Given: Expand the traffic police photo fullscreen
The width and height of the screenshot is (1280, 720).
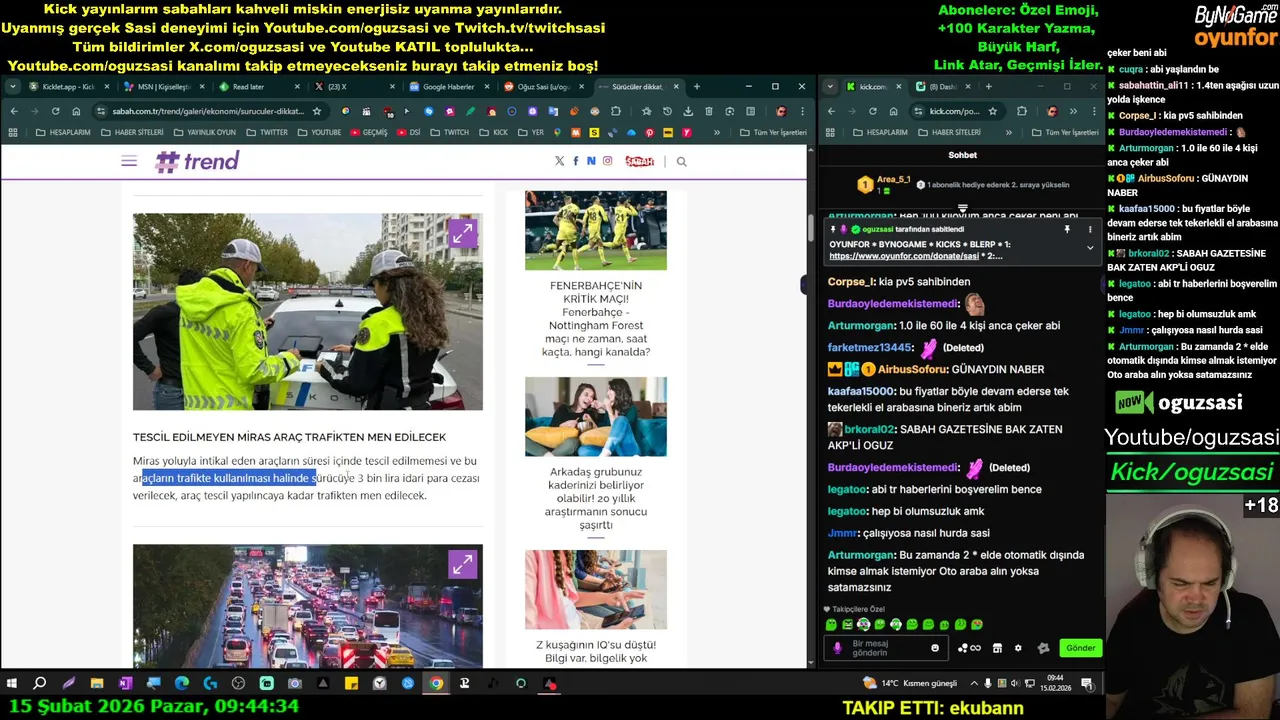Looking at the screenshot, I should coord(462,233).
